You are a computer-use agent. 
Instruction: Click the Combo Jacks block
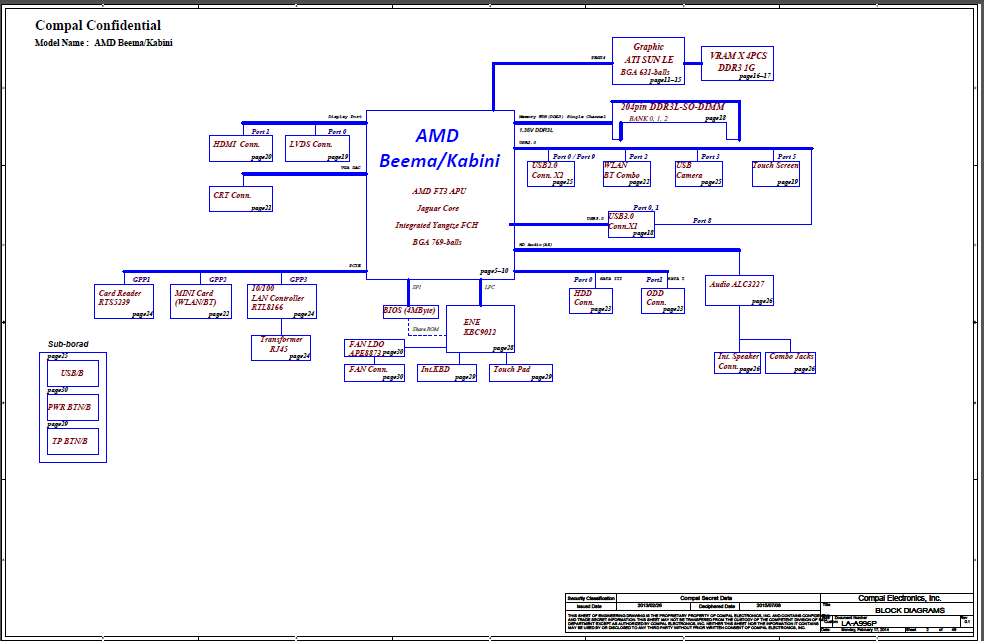pos(791,363)
